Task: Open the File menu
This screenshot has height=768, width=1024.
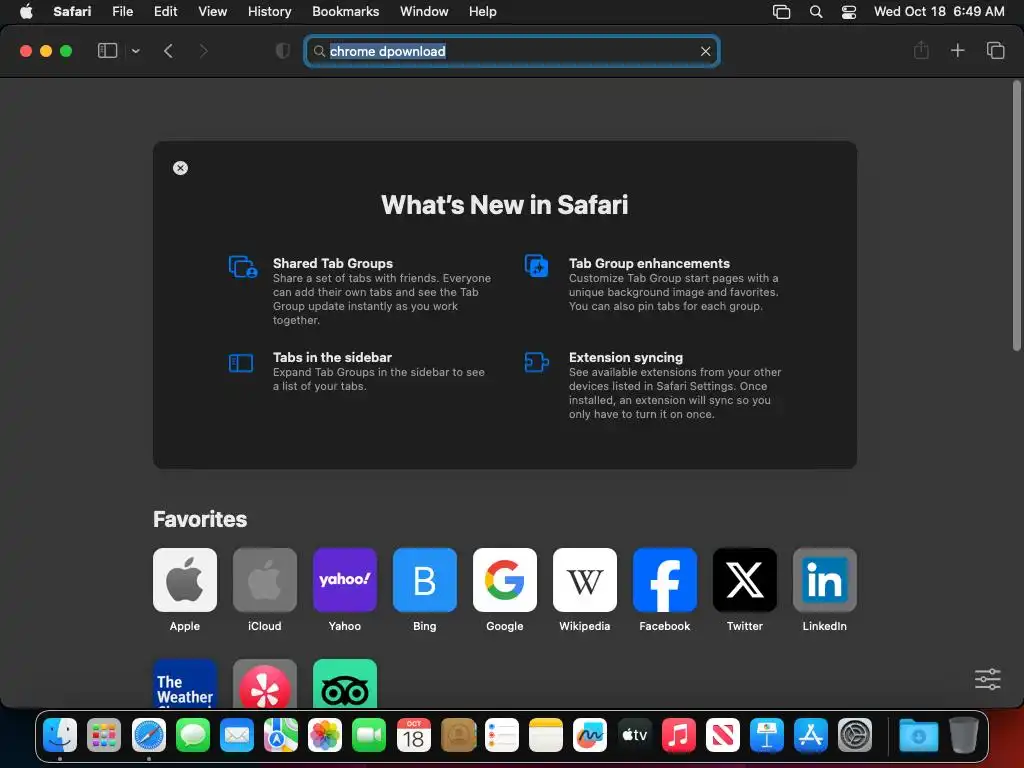Action: point(122,11)
